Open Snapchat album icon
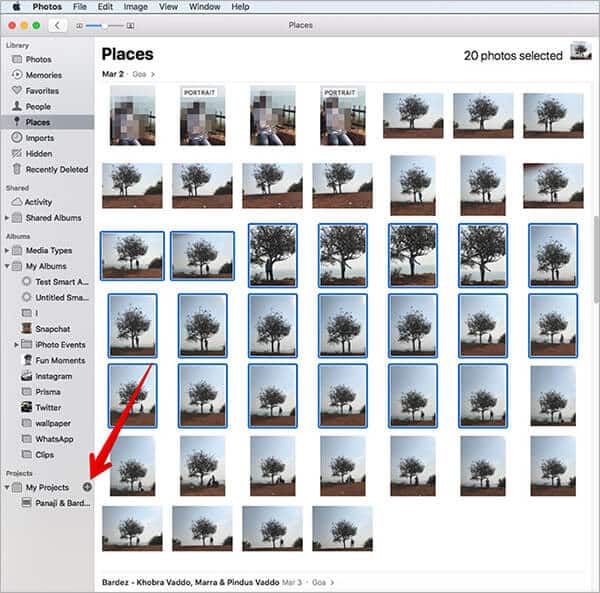600x593 pixels. (26, 329)
